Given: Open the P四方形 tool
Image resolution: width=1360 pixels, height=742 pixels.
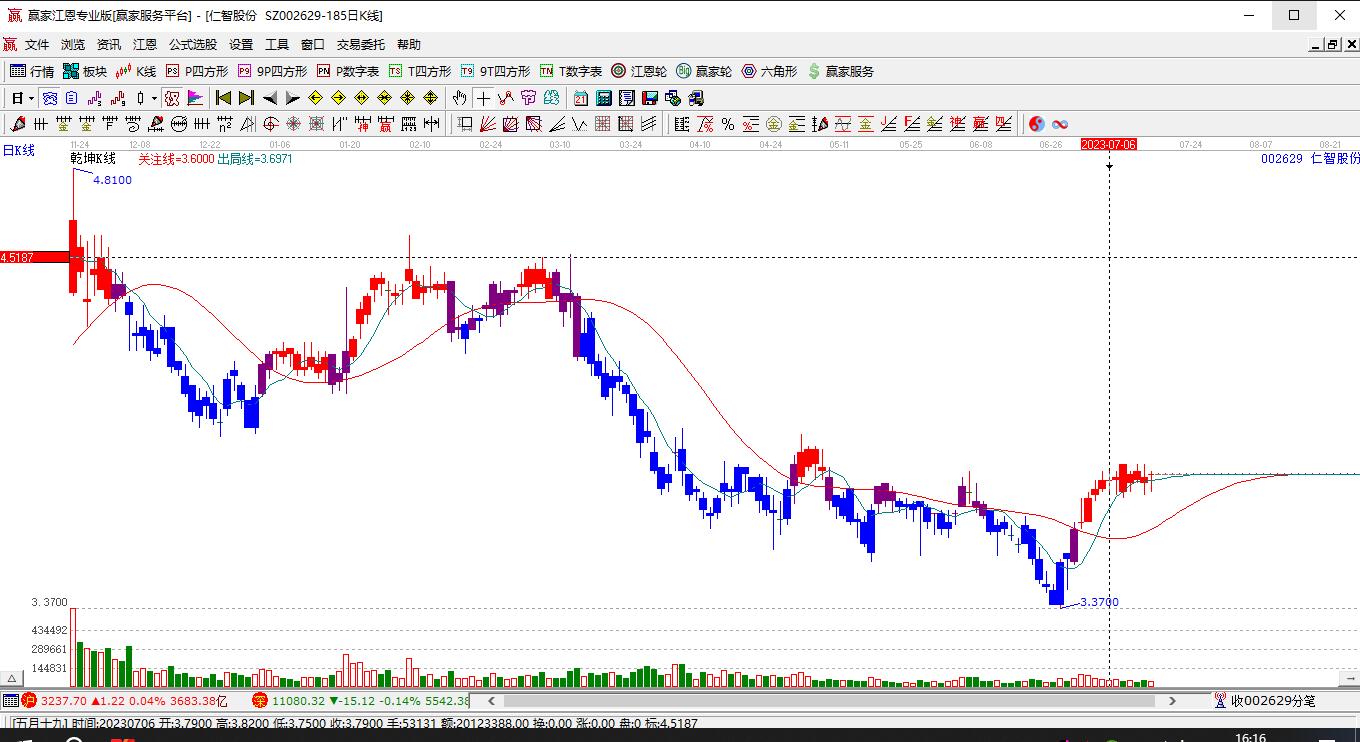Looking at the screenshot, I should pos(197,71).
